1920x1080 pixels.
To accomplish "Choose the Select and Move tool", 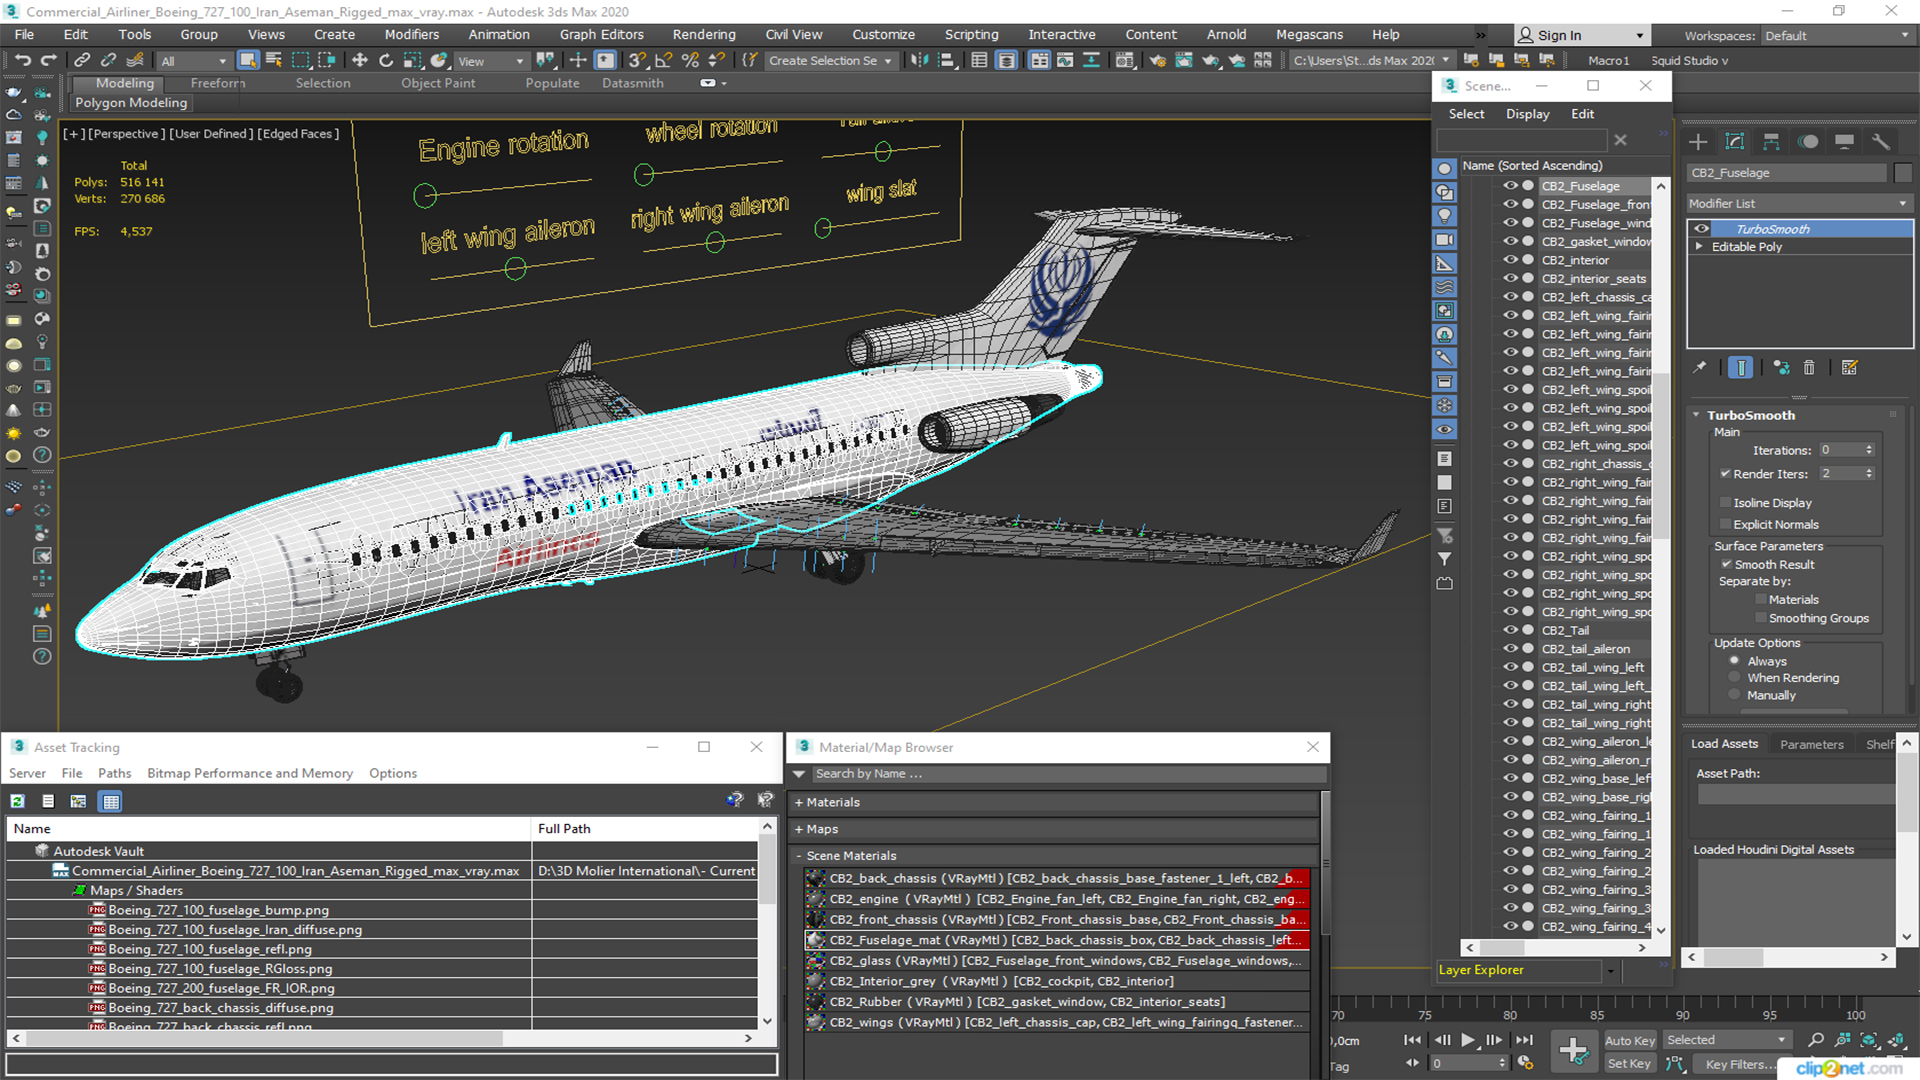I will coord(360,61).
